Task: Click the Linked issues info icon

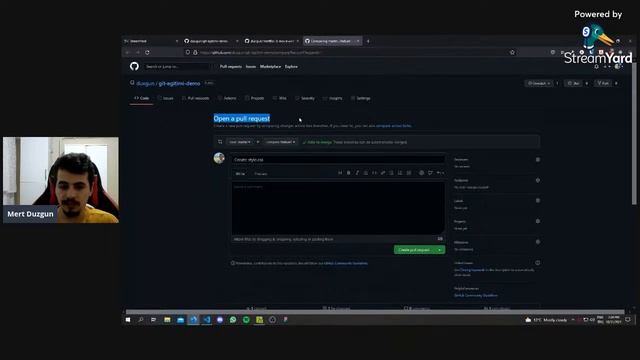Action: (538, 263)
